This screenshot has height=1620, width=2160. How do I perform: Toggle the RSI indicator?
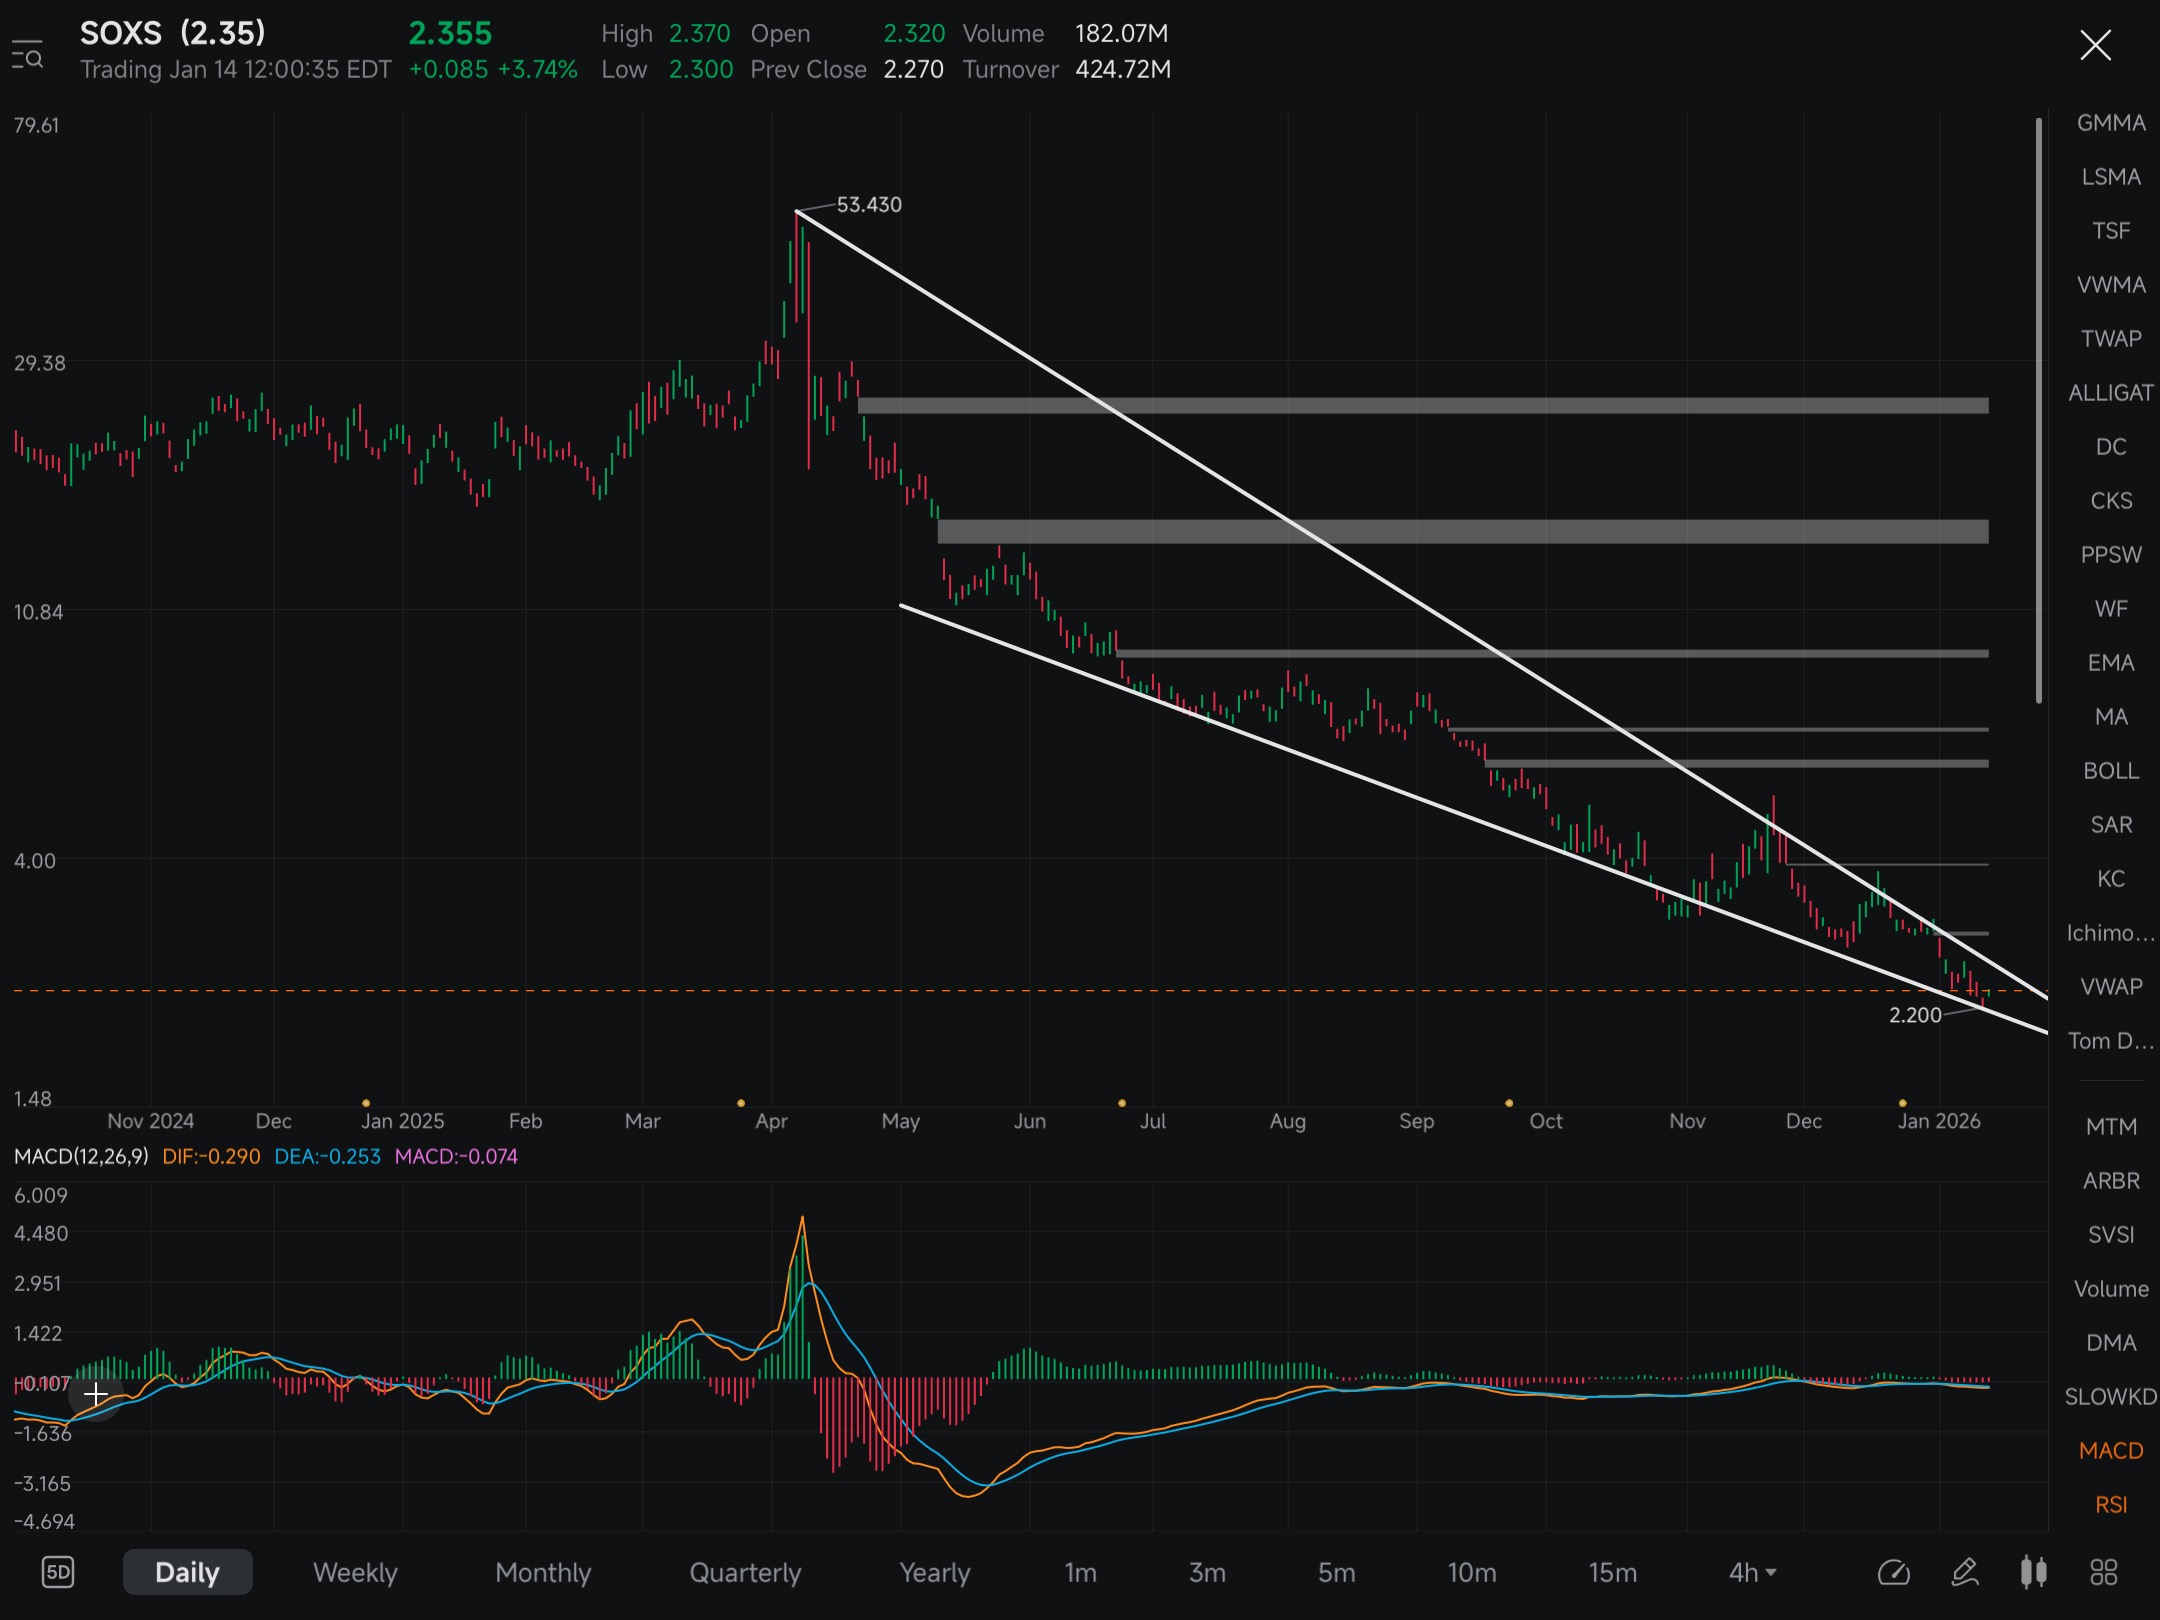click(x=2110, y=1504)
